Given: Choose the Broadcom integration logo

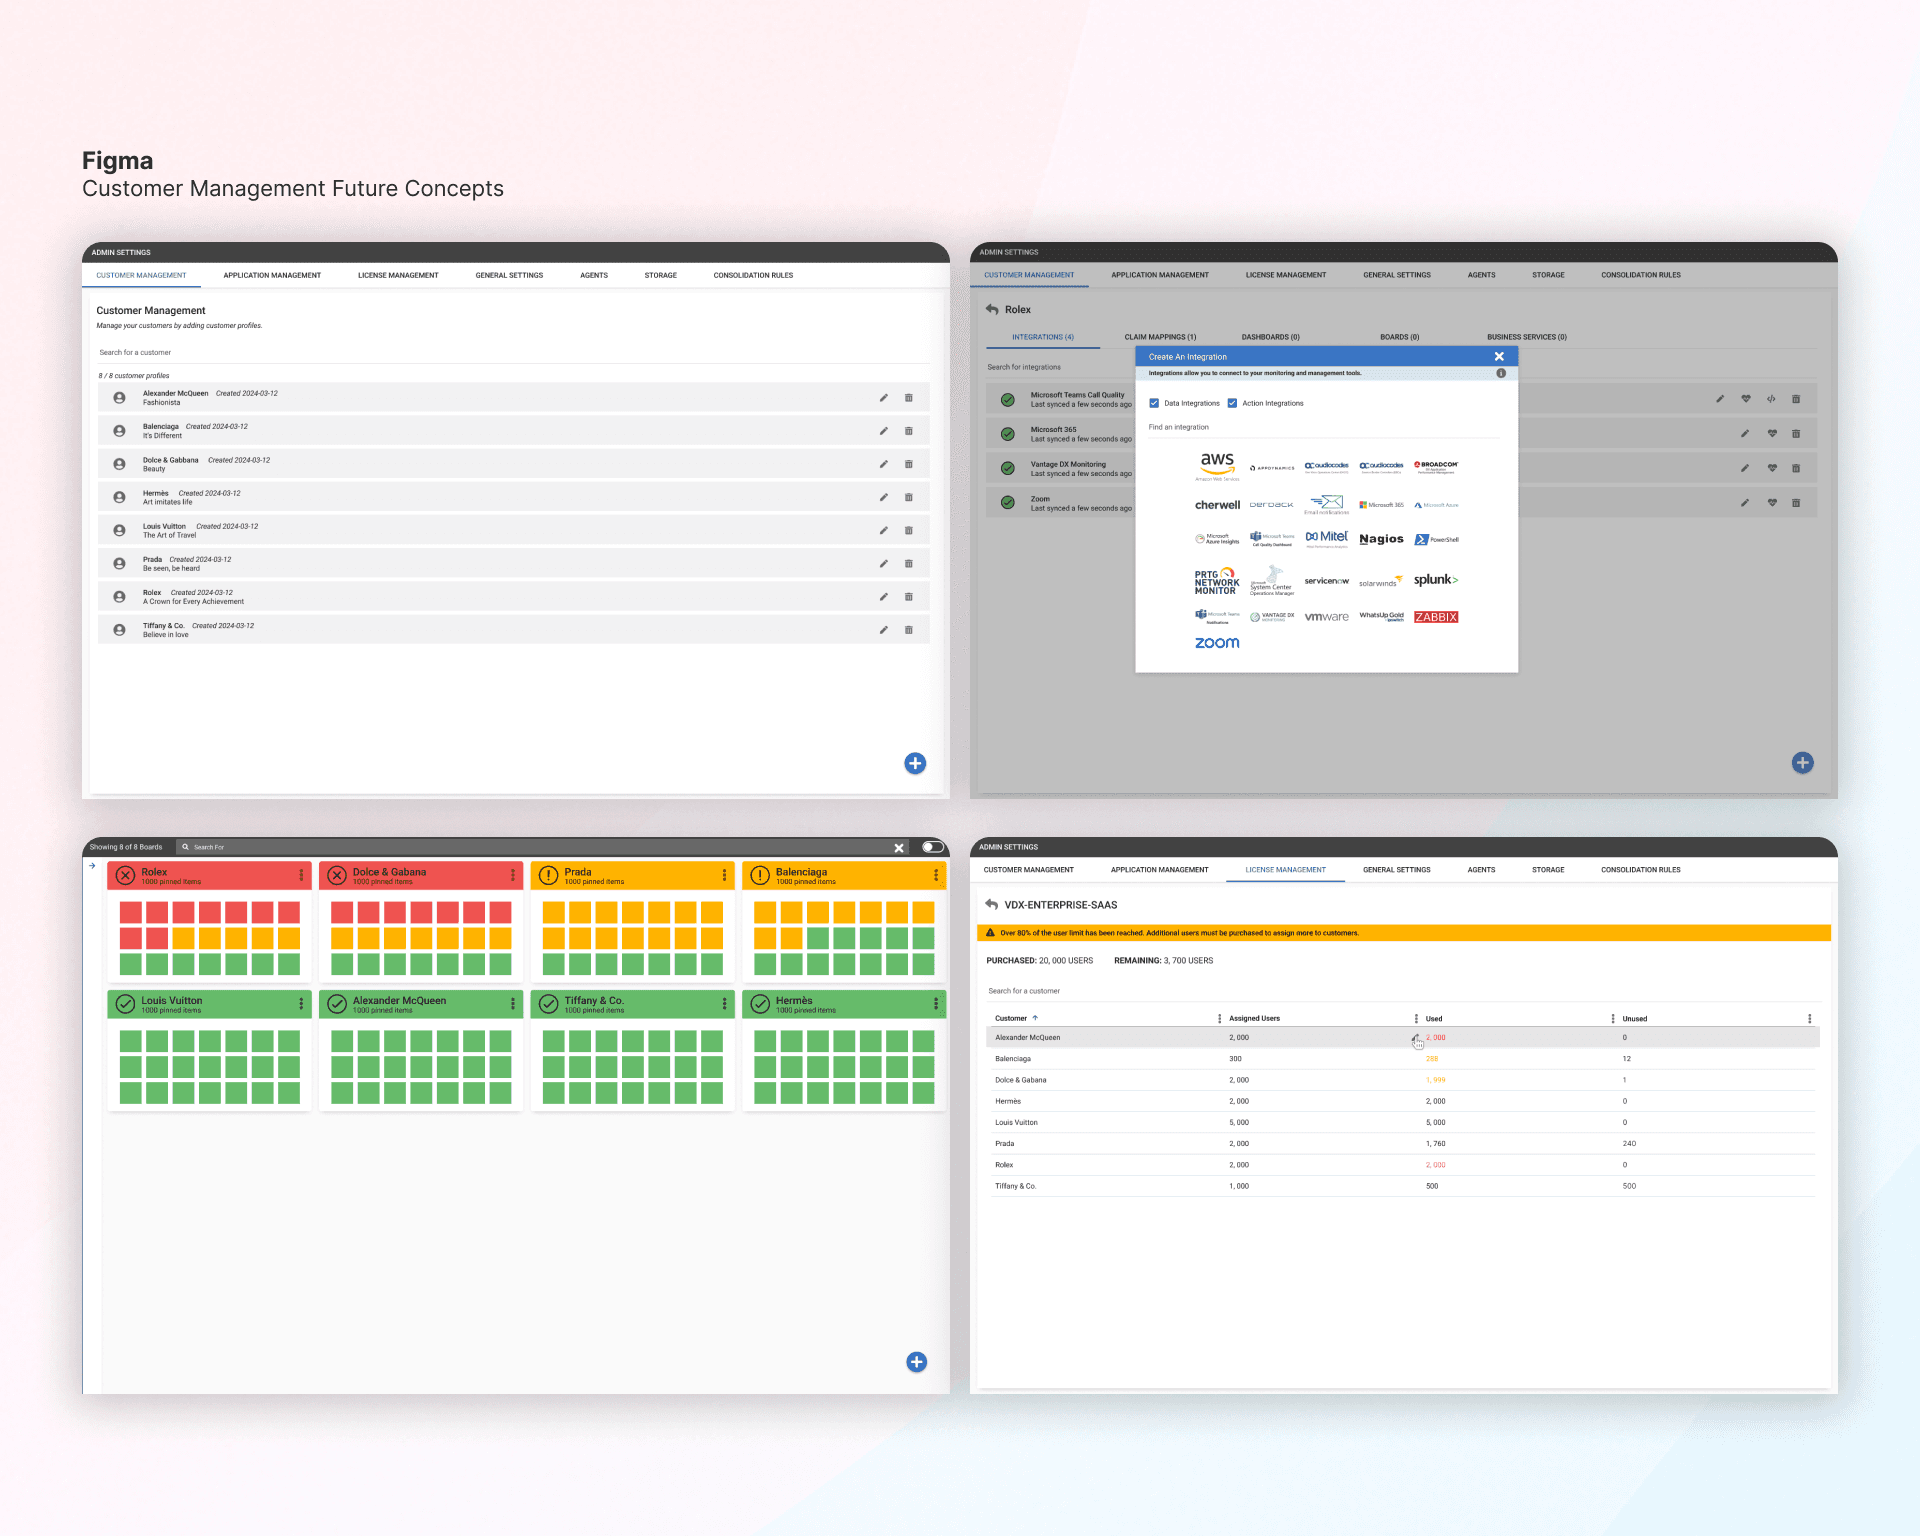Looking at the screenshot, I should coord(1436,466).
